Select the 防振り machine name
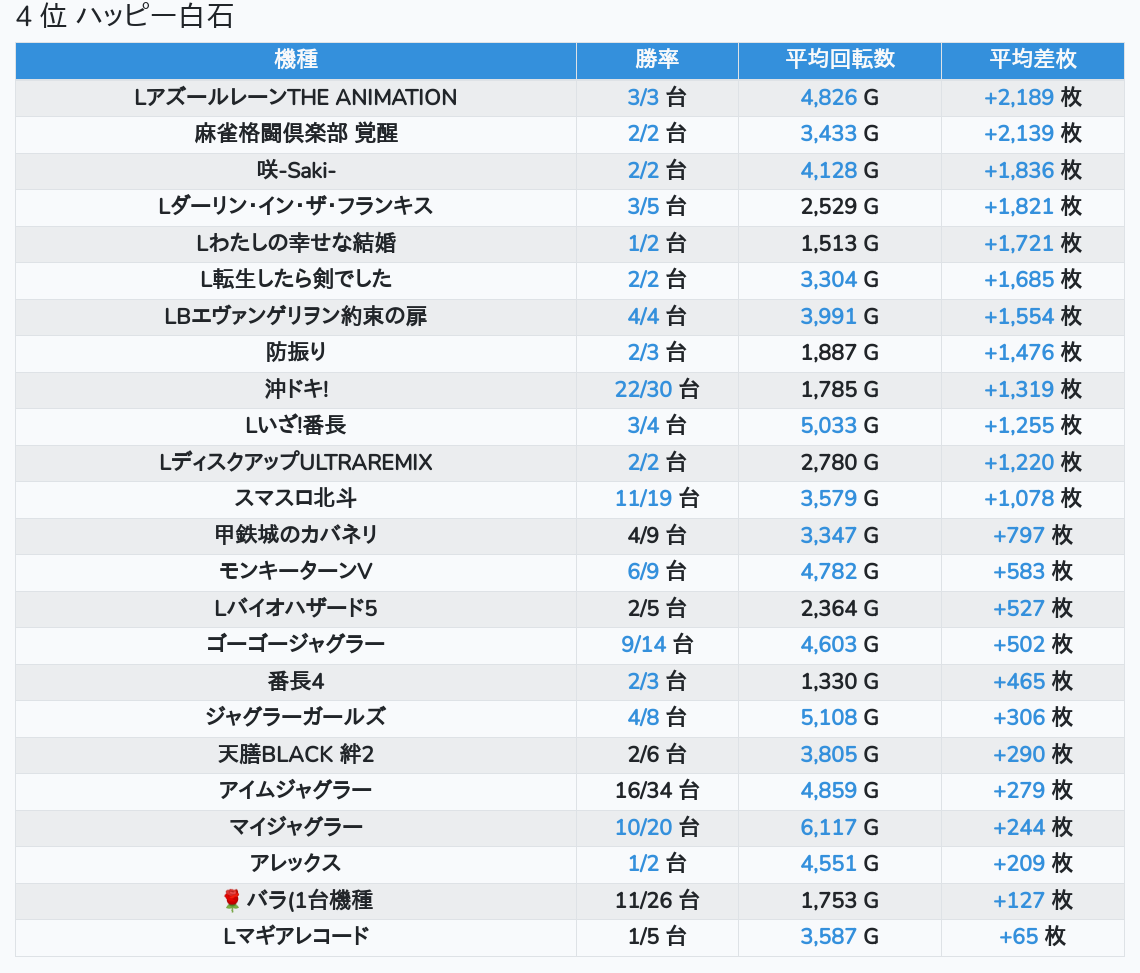Image resolution: width=1140 pixels, height=973 pixels. (x=296, y=353)
